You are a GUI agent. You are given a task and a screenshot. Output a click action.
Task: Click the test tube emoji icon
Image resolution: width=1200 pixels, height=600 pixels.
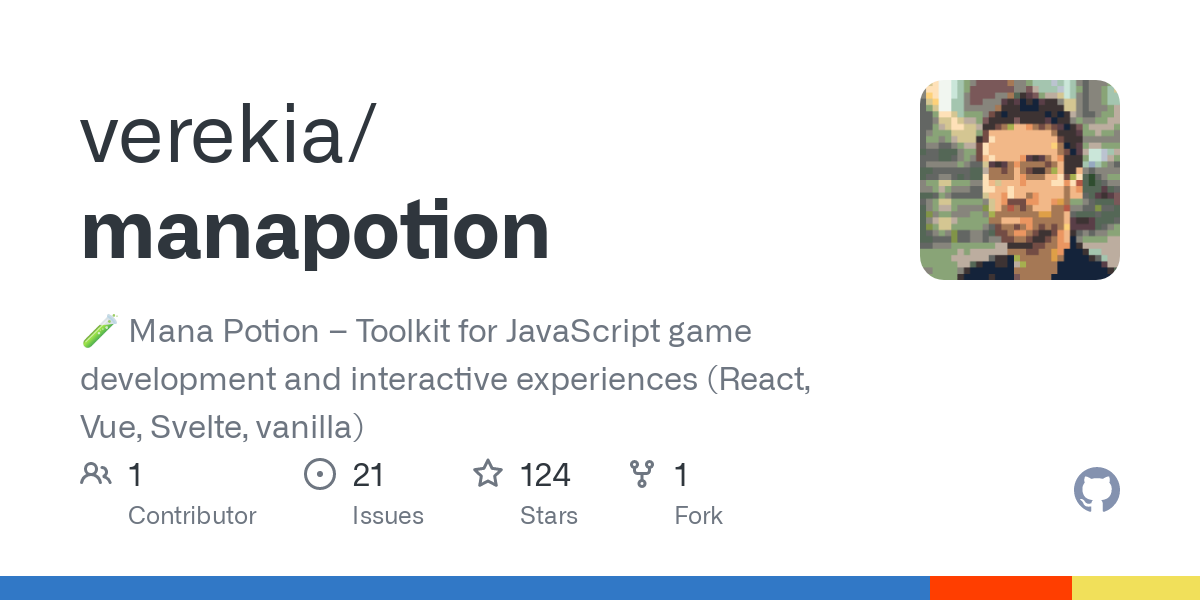[x=99, y=331]
